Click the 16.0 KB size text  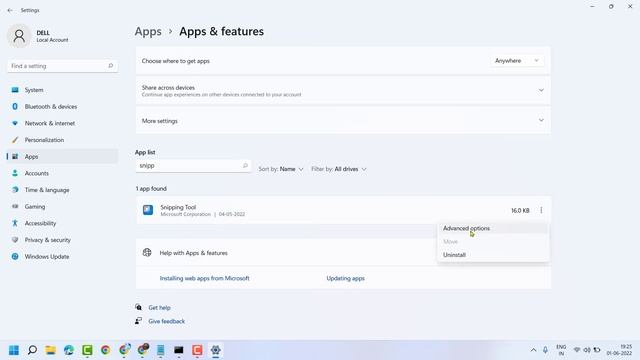tap(520, 211)
